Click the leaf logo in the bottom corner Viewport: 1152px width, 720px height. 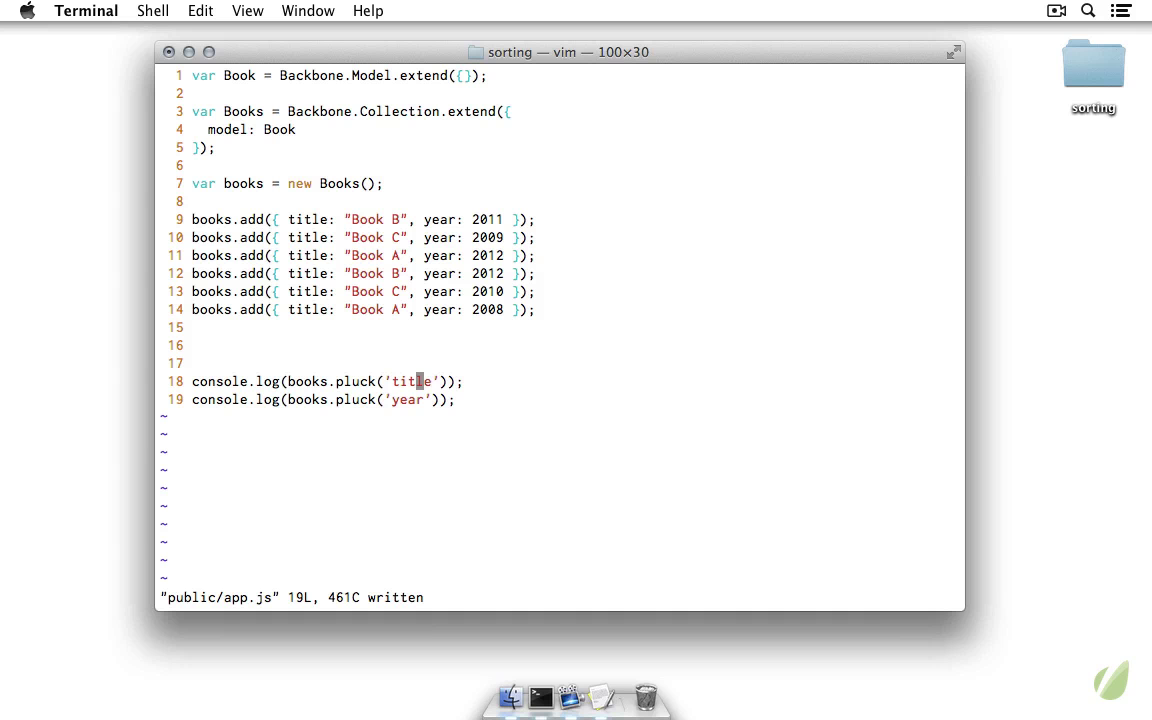[1111, 680]
